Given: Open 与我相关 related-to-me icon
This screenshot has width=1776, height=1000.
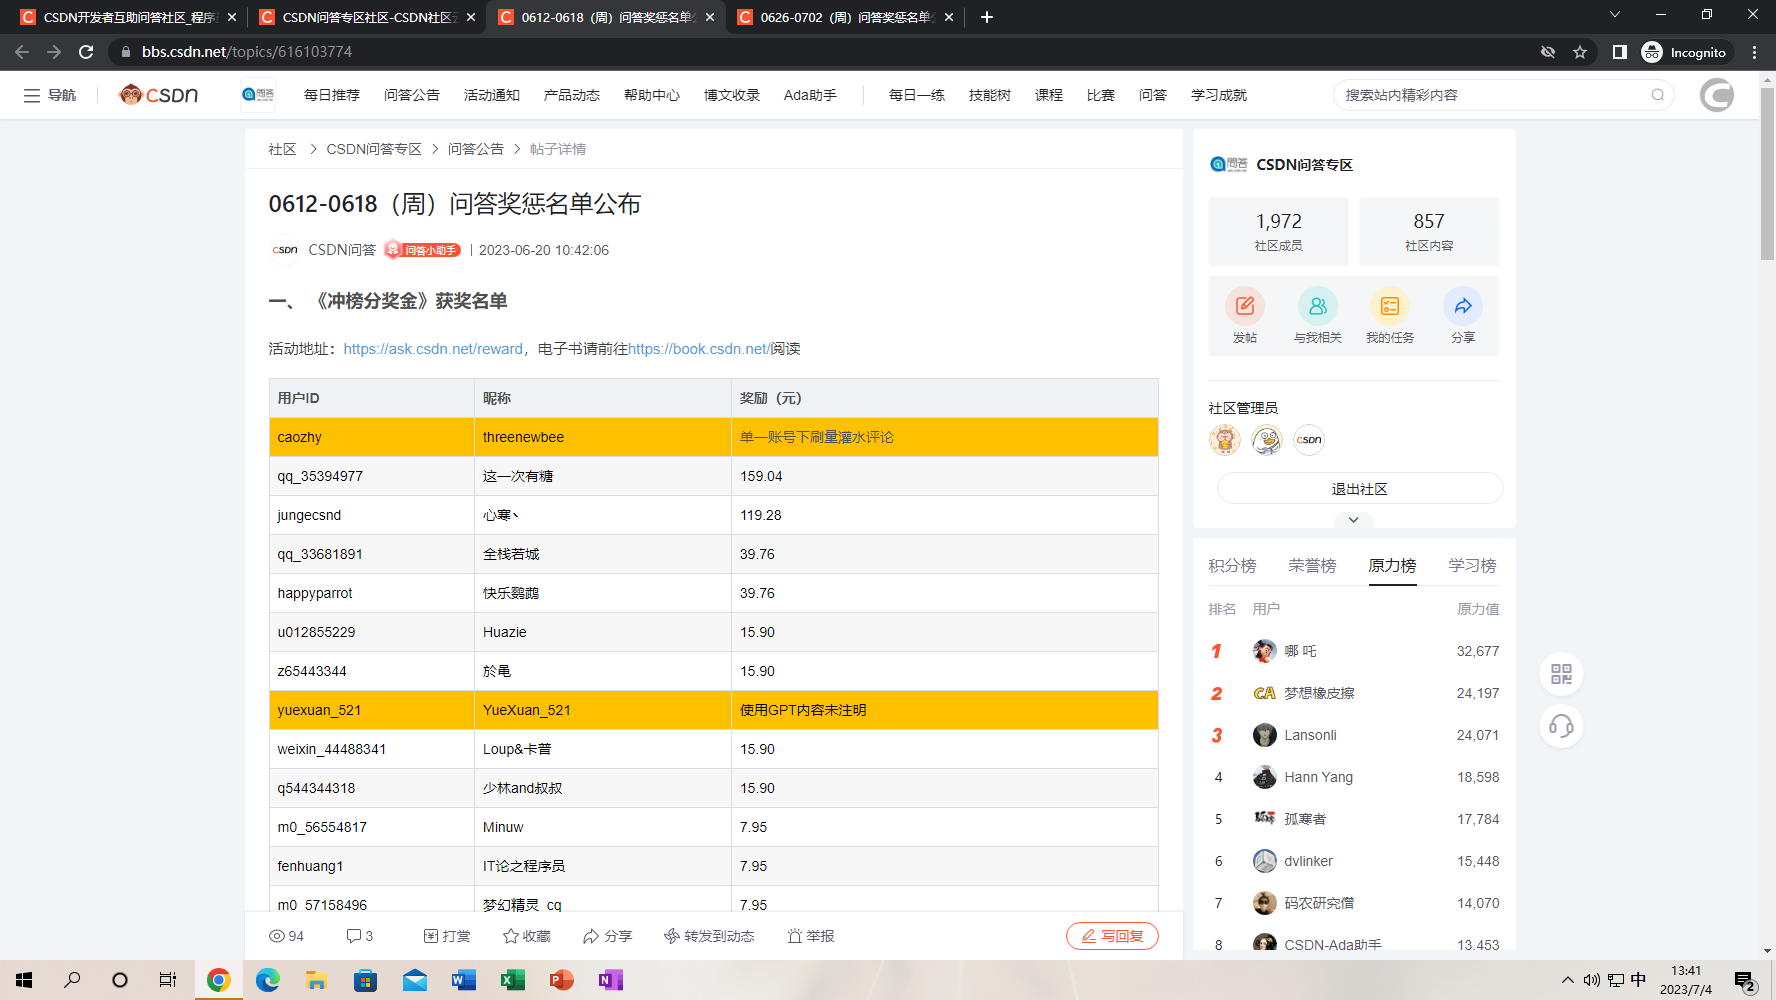Looking at the screenshot, I should [1317, 306].
